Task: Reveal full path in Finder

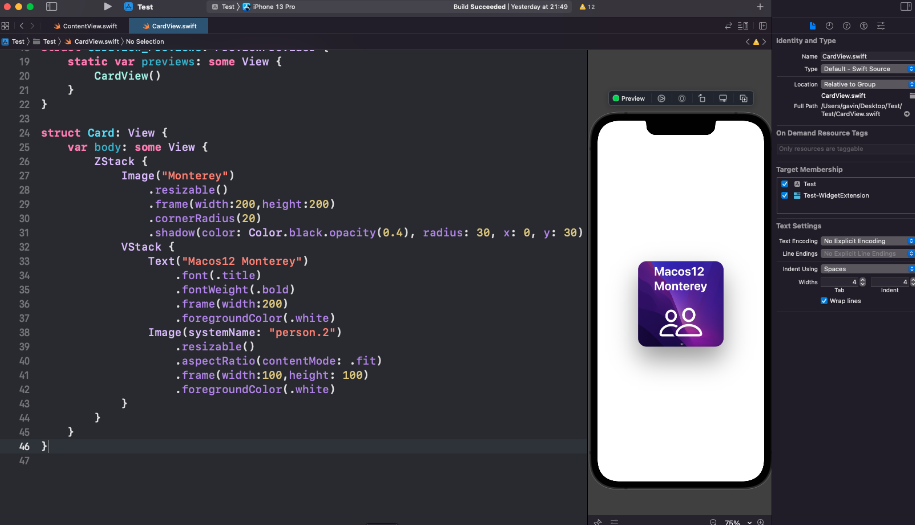Action: coord(907,114)
